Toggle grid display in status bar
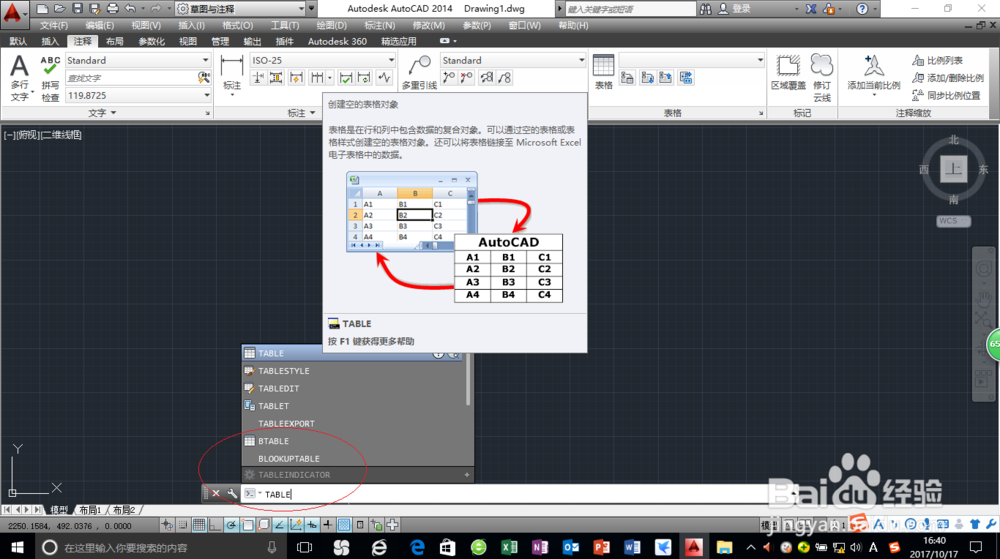The width and height of the screenshot is (1000, 559). point(199,525)
